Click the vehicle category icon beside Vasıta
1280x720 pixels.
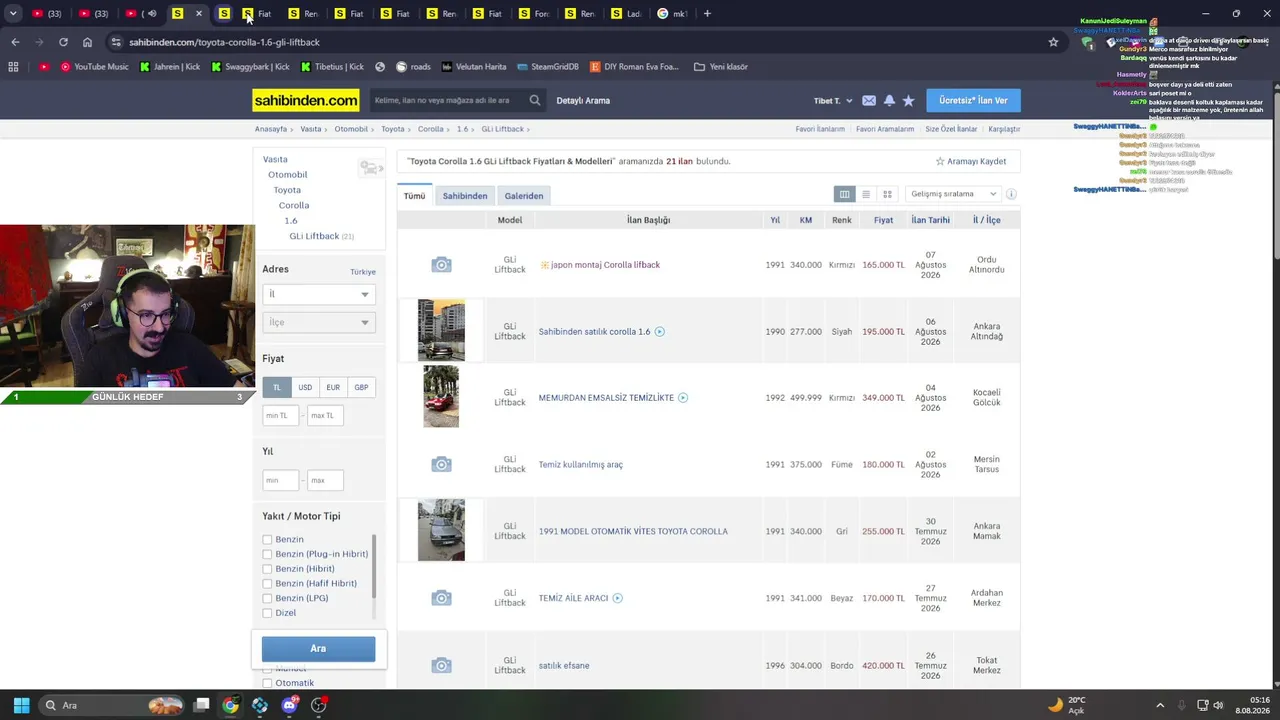(x=371, y=168)
